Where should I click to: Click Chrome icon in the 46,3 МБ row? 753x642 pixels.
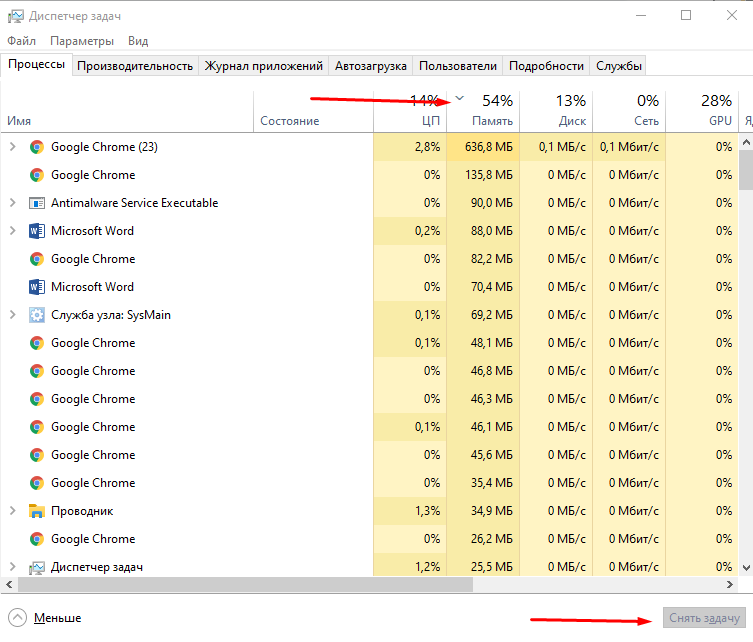pos(37,399)
